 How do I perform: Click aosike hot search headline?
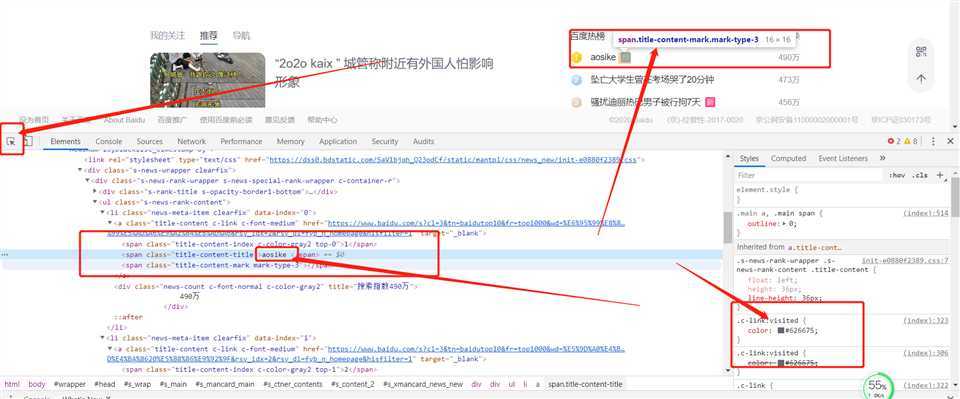(603, 57)
